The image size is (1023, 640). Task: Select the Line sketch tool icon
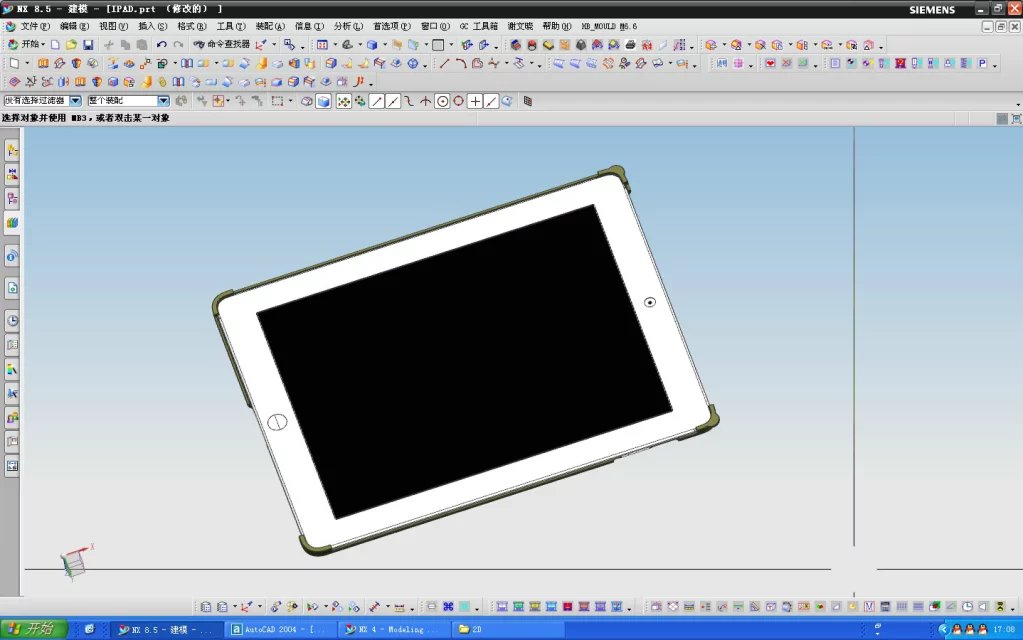click(x=444, y=64)
